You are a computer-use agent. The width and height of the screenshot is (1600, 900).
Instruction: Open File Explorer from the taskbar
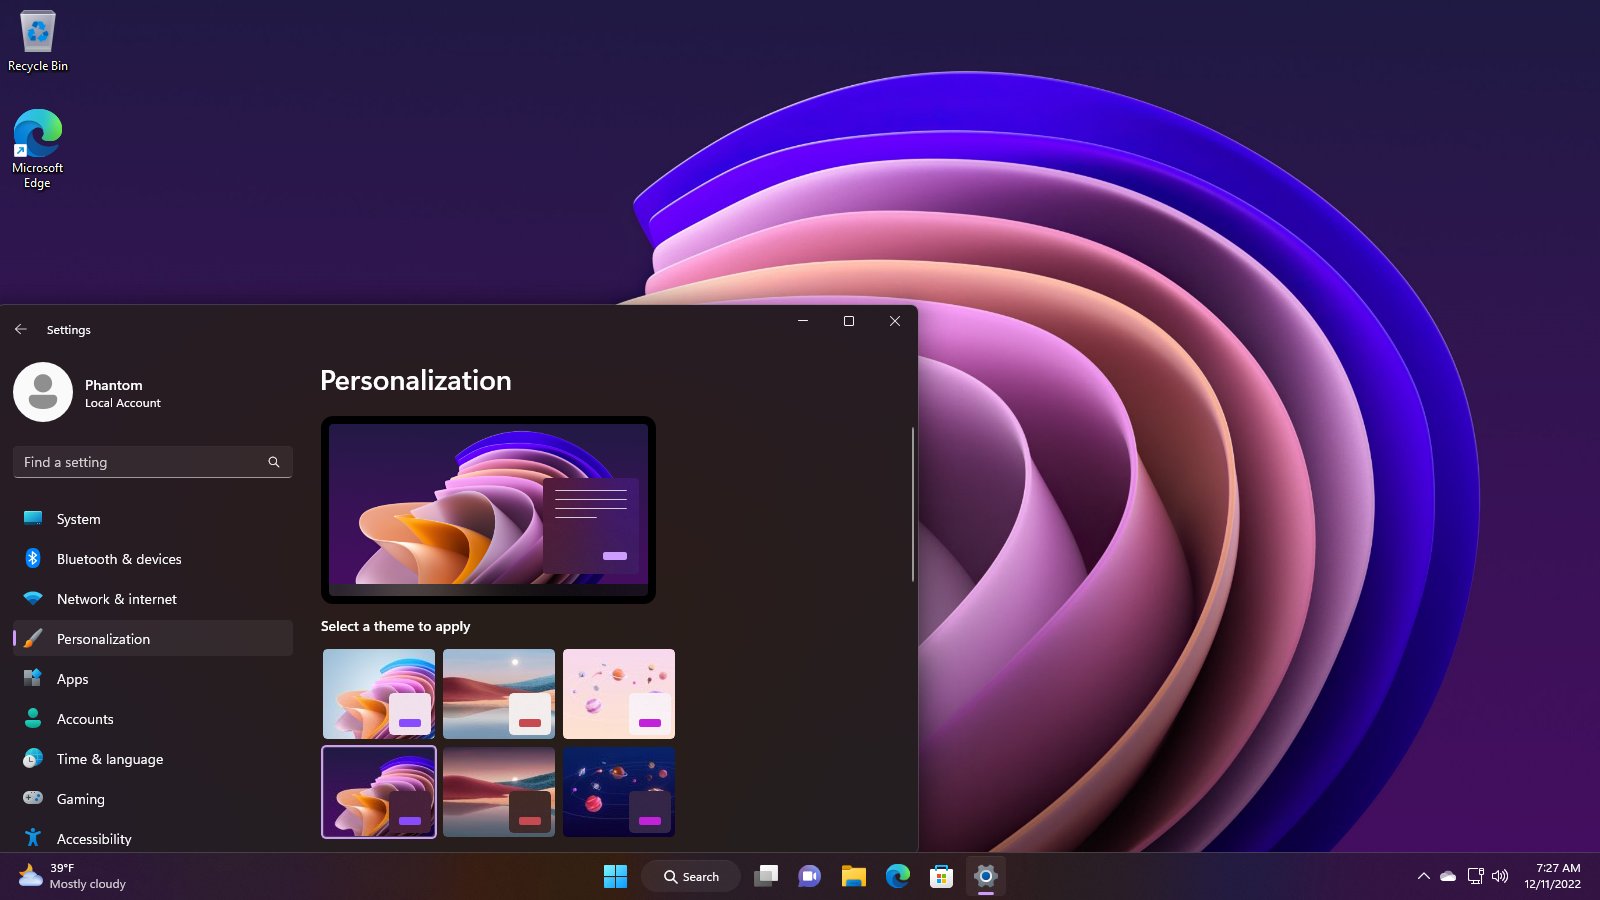[x=853, y=877]
